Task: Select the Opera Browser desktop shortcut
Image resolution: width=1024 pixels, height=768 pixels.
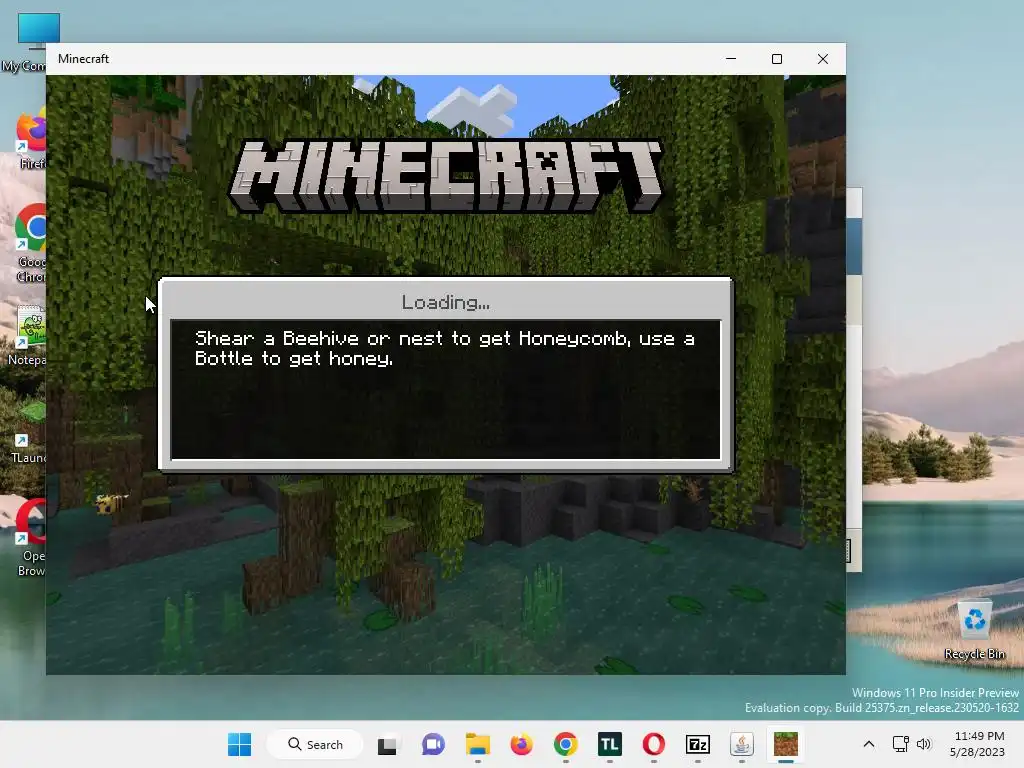Action: (x=30, y=537)
